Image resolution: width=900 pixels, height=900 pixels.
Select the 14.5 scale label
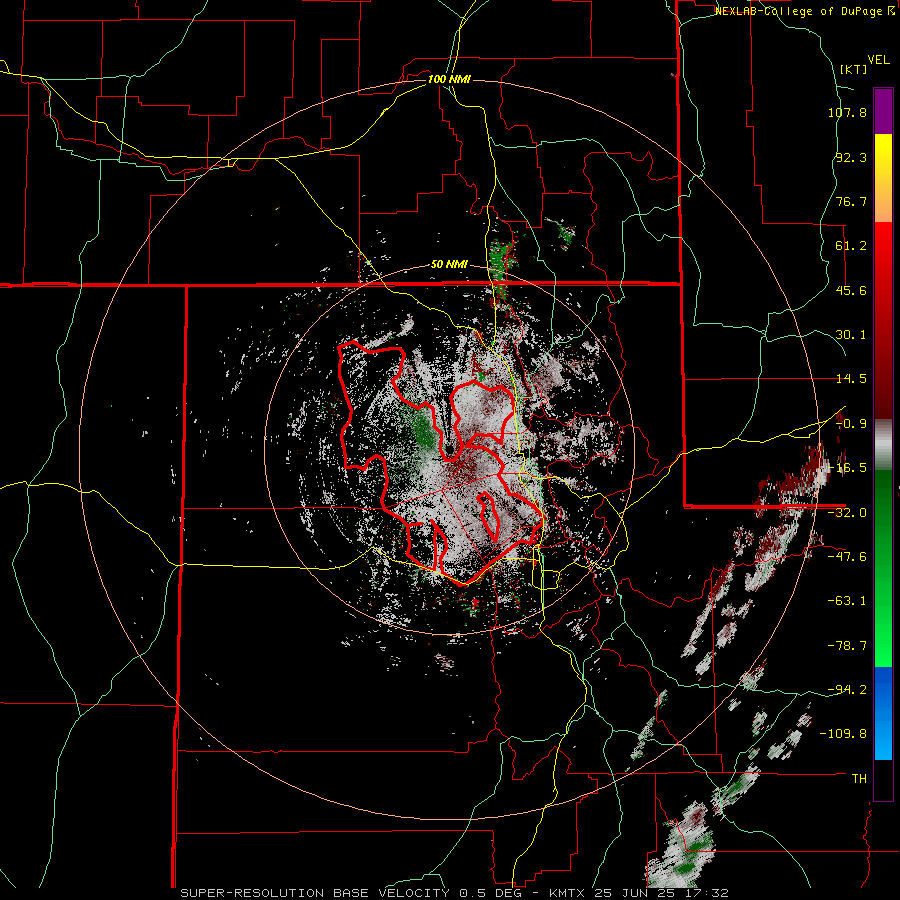coord(851,379)
